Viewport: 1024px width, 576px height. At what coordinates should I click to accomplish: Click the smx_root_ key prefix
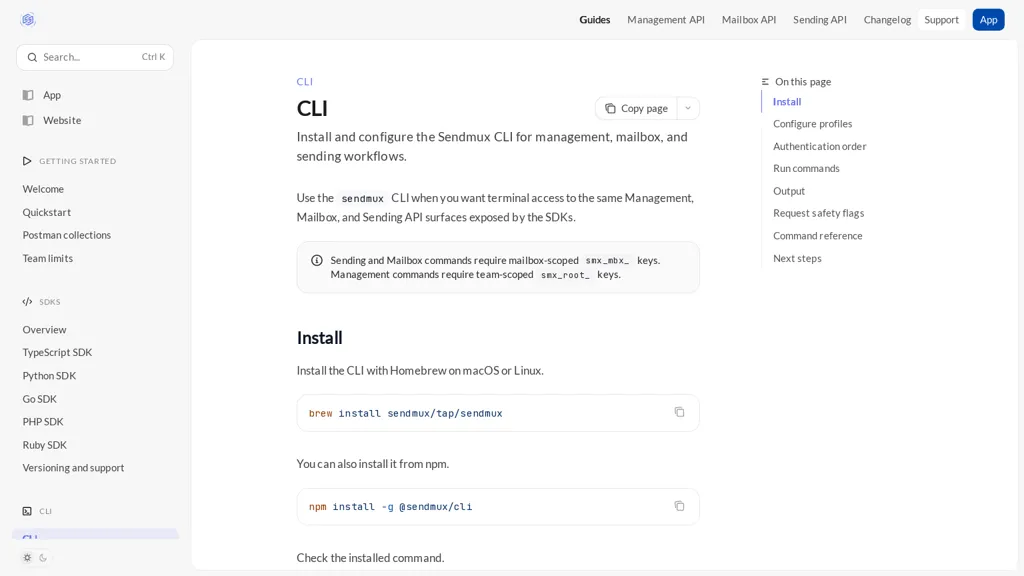[565, 275]
